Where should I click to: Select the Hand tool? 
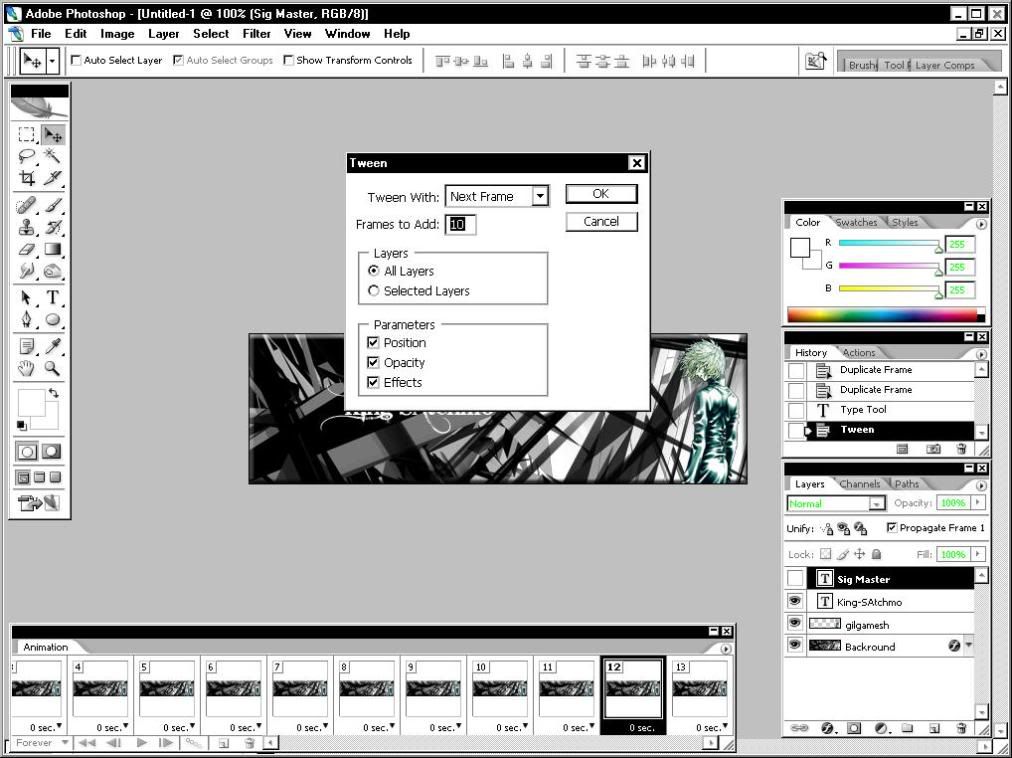pos(26,369)
